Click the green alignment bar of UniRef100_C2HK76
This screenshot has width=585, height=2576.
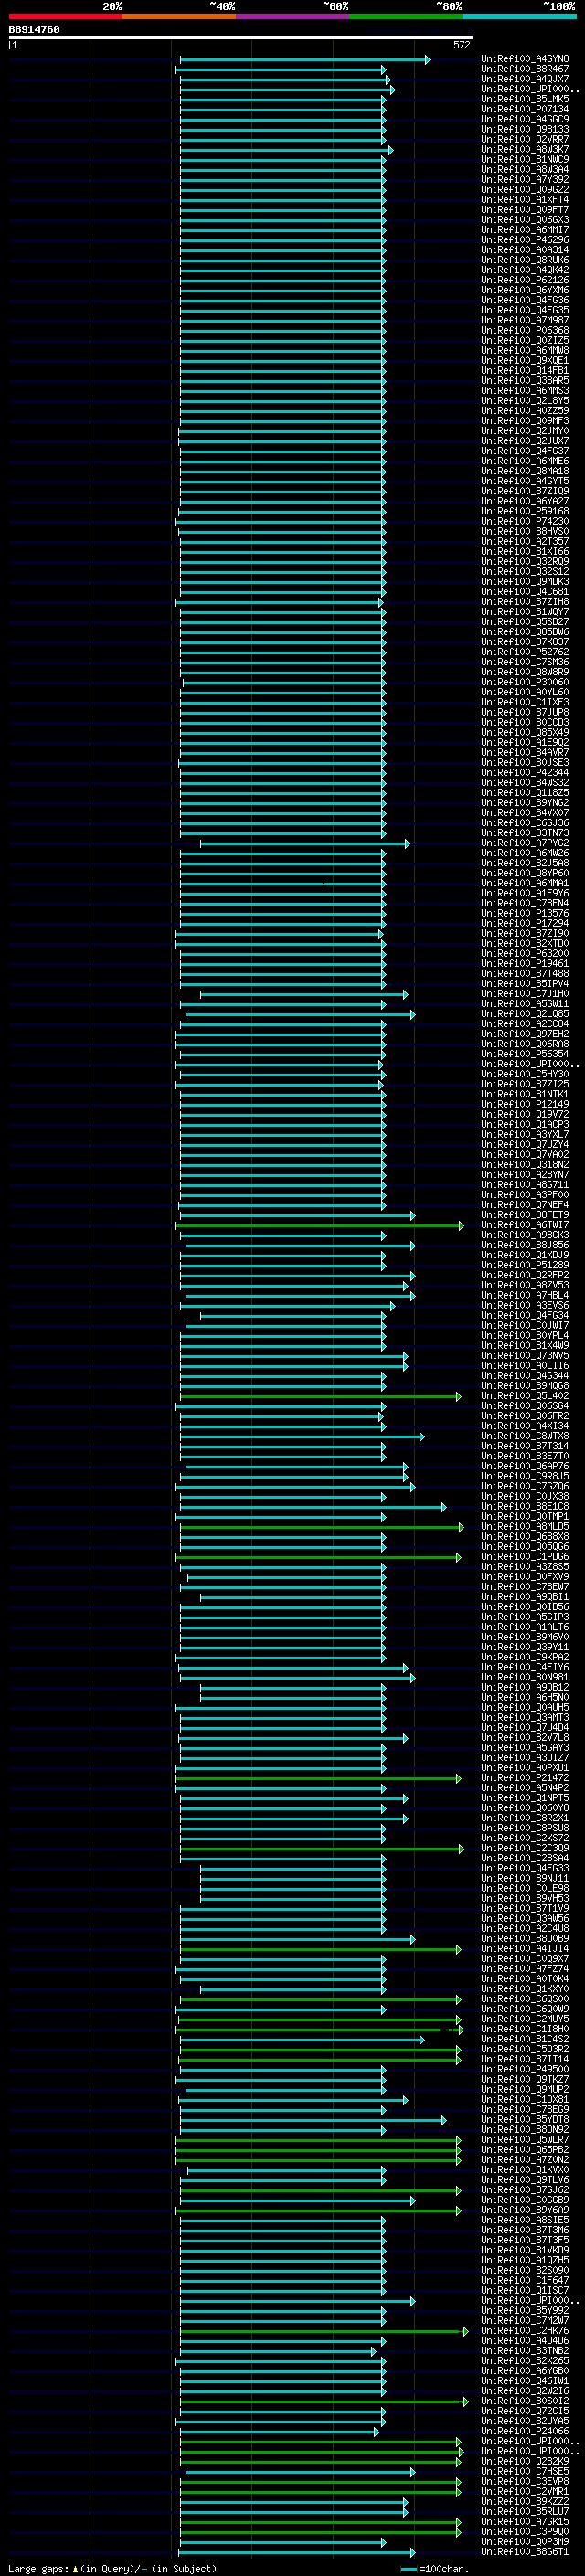point(324,2331)
